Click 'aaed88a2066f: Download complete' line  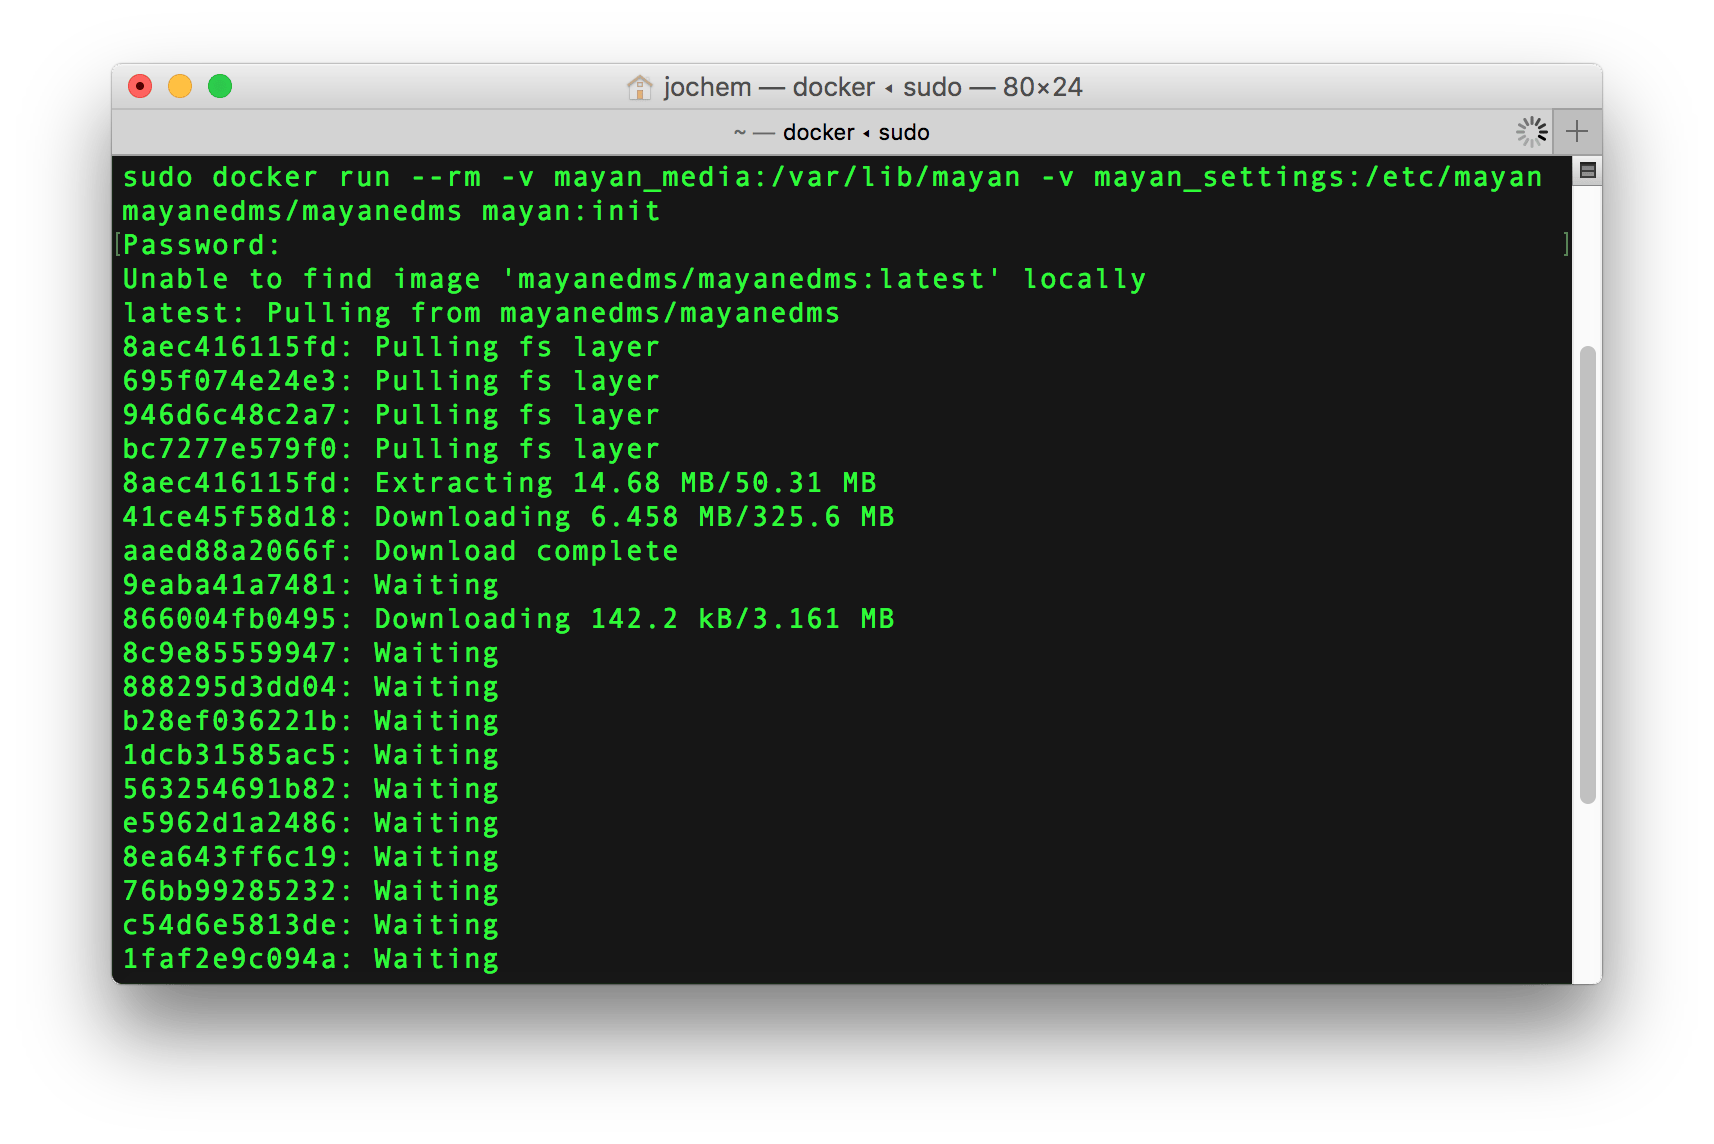tap(400, 551)
